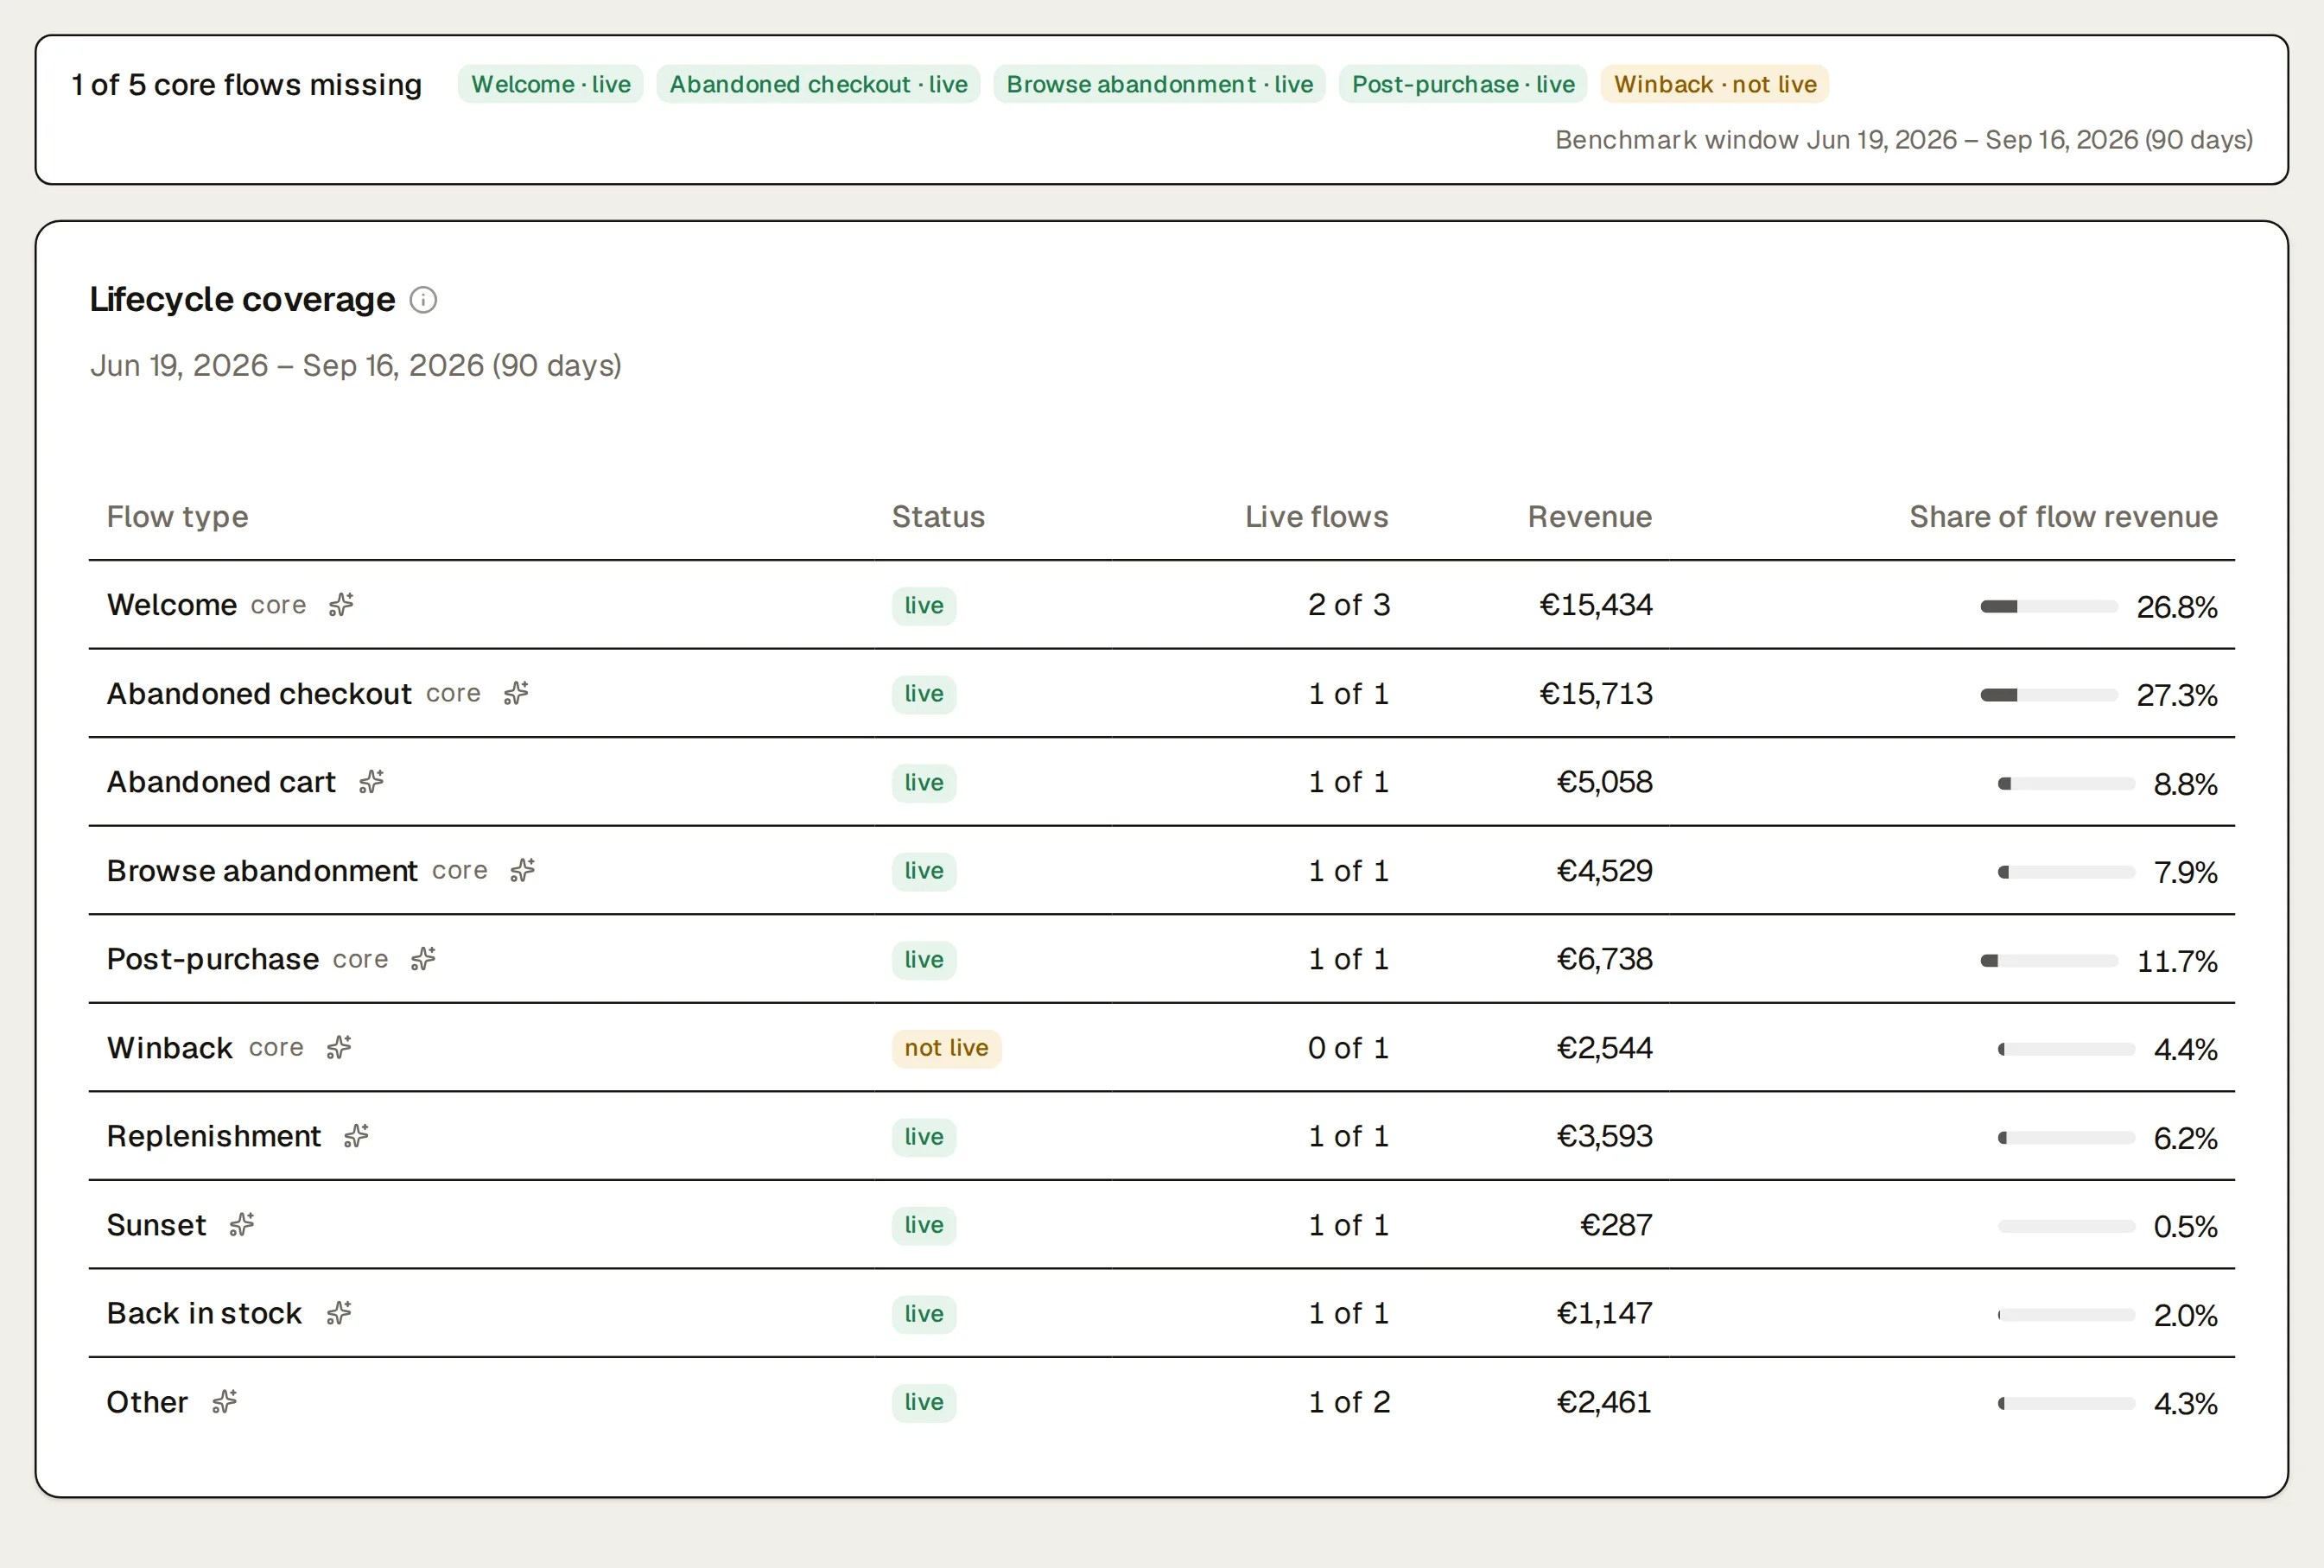Click the '1 of 5 core flows missing' text

tap(246, 85)
